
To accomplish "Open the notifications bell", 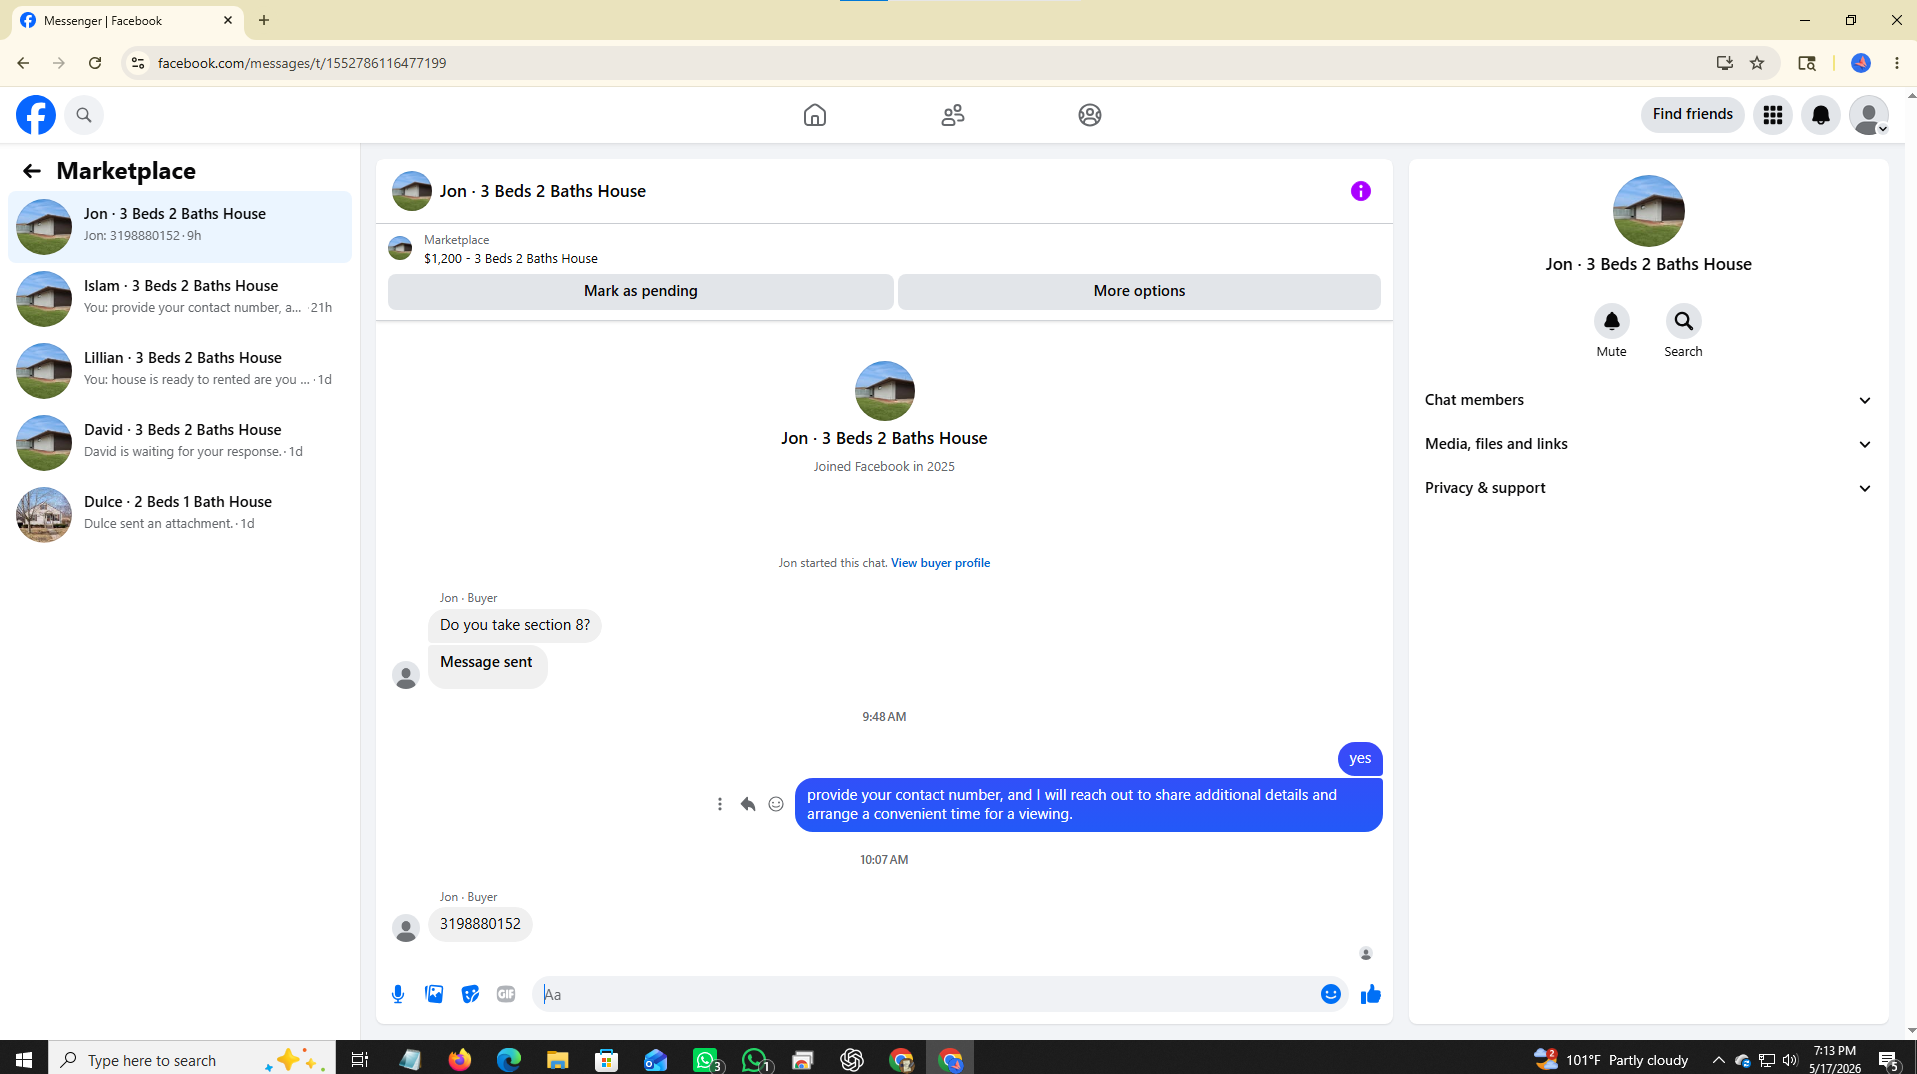I will pos(1821,115).
